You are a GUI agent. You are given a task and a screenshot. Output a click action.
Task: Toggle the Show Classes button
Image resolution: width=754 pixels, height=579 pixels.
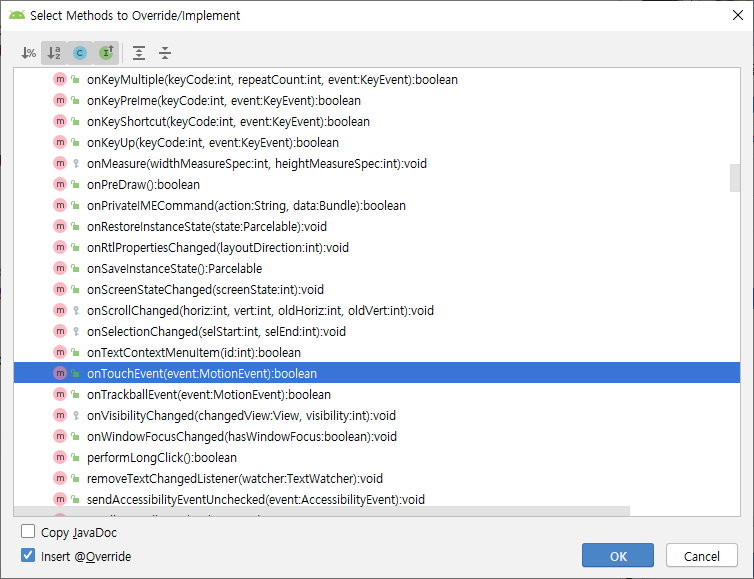[x=80, y=53]
